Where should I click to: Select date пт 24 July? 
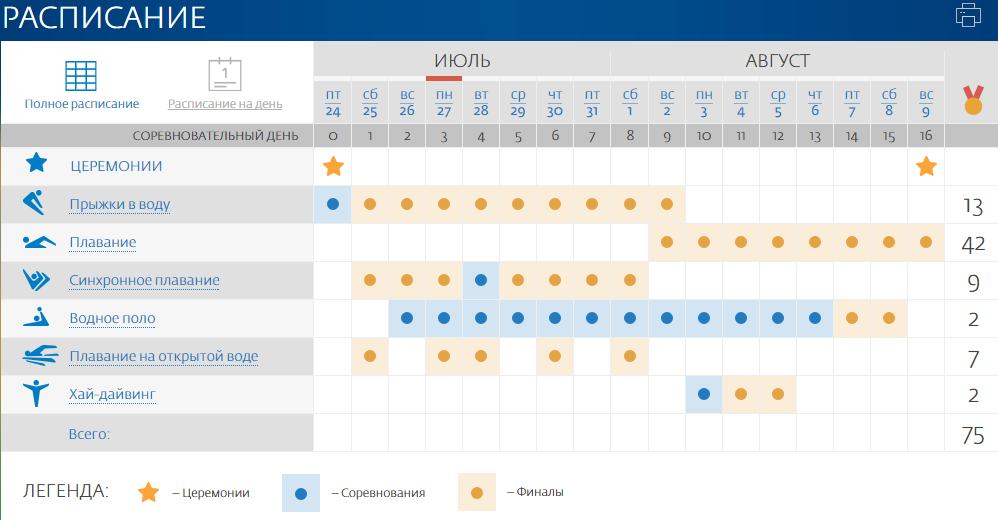point(333,102)
